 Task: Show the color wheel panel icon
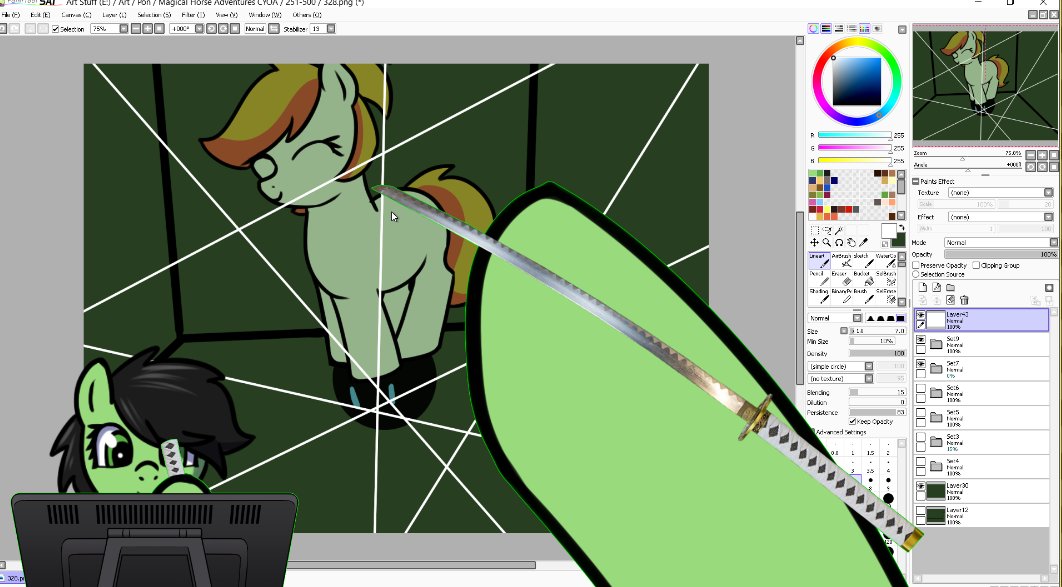(x=813, y=28)
